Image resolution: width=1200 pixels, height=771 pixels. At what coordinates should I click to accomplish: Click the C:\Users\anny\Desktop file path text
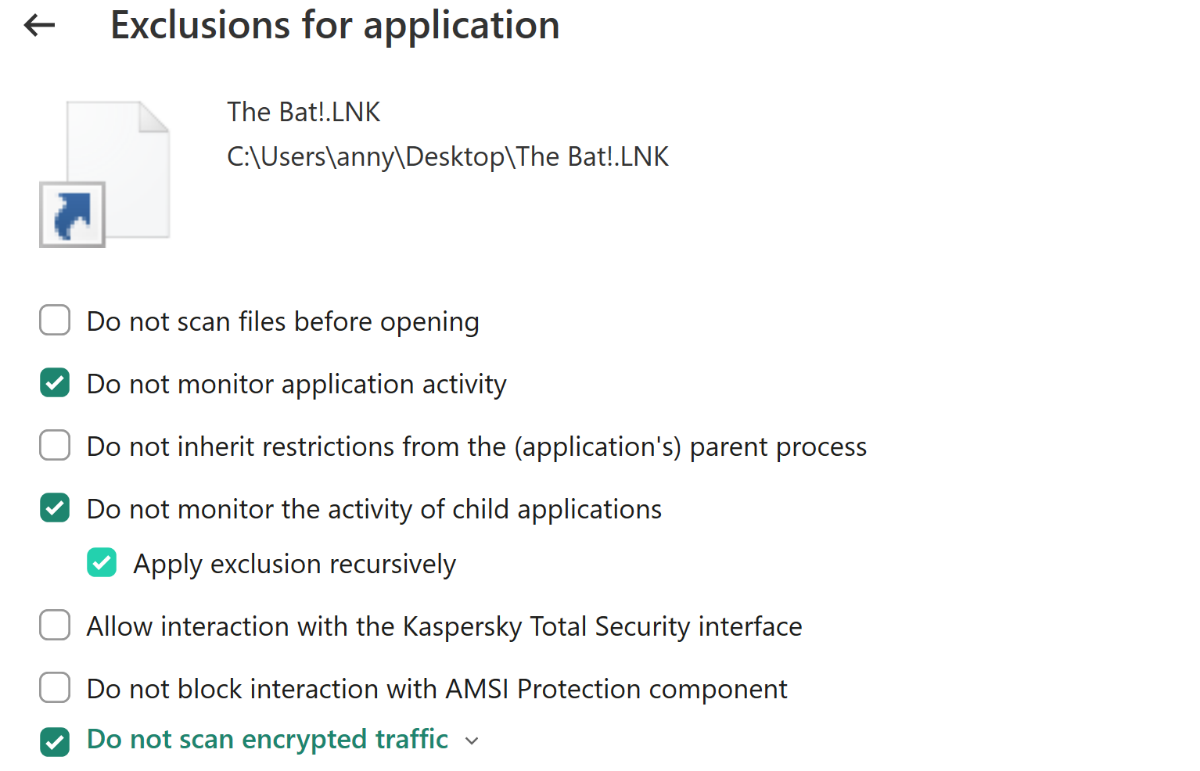(x=448, y=157)
